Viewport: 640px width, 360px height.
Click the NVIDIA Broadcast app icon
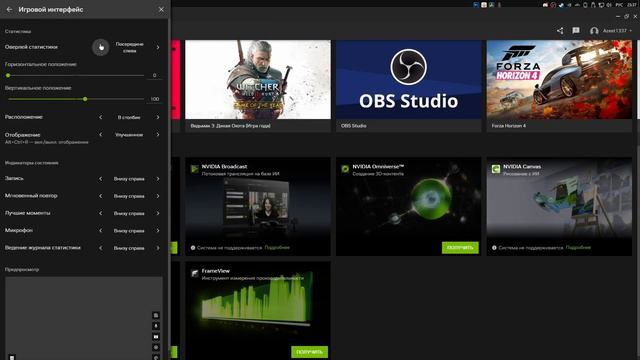point(195,169)
